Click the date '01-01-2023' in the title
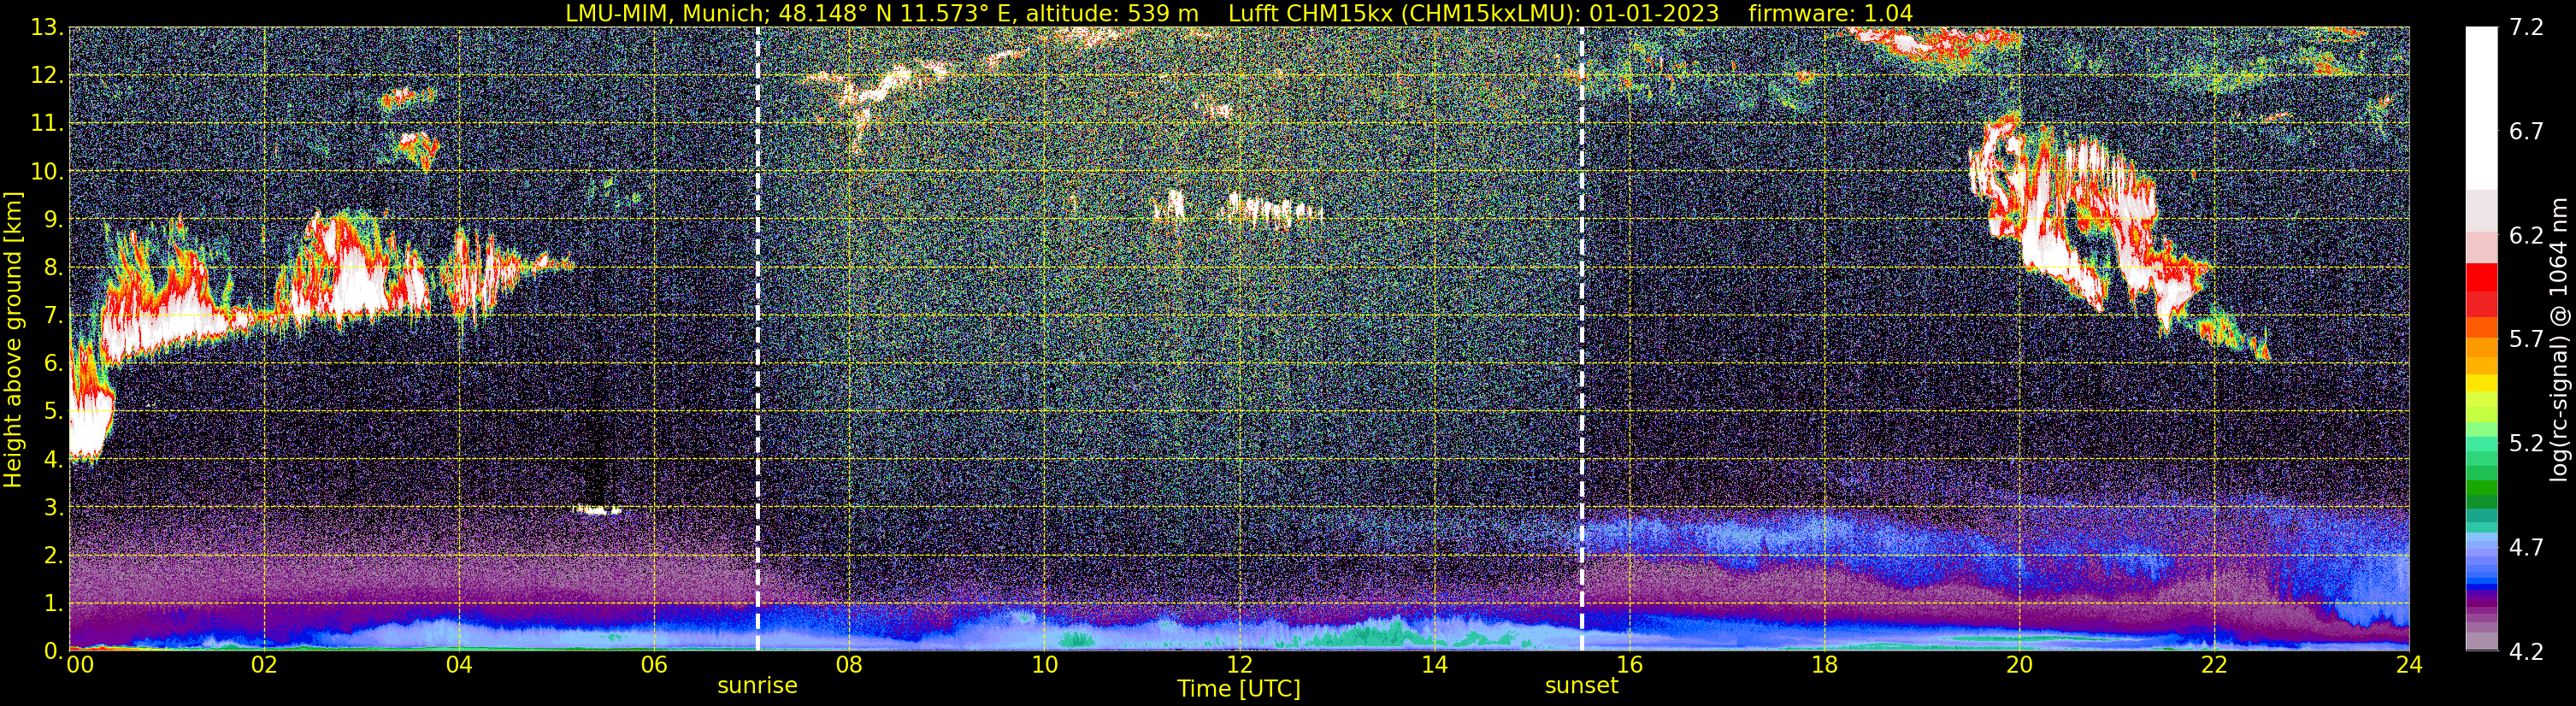2576x706 pixels. (1654, 13)
